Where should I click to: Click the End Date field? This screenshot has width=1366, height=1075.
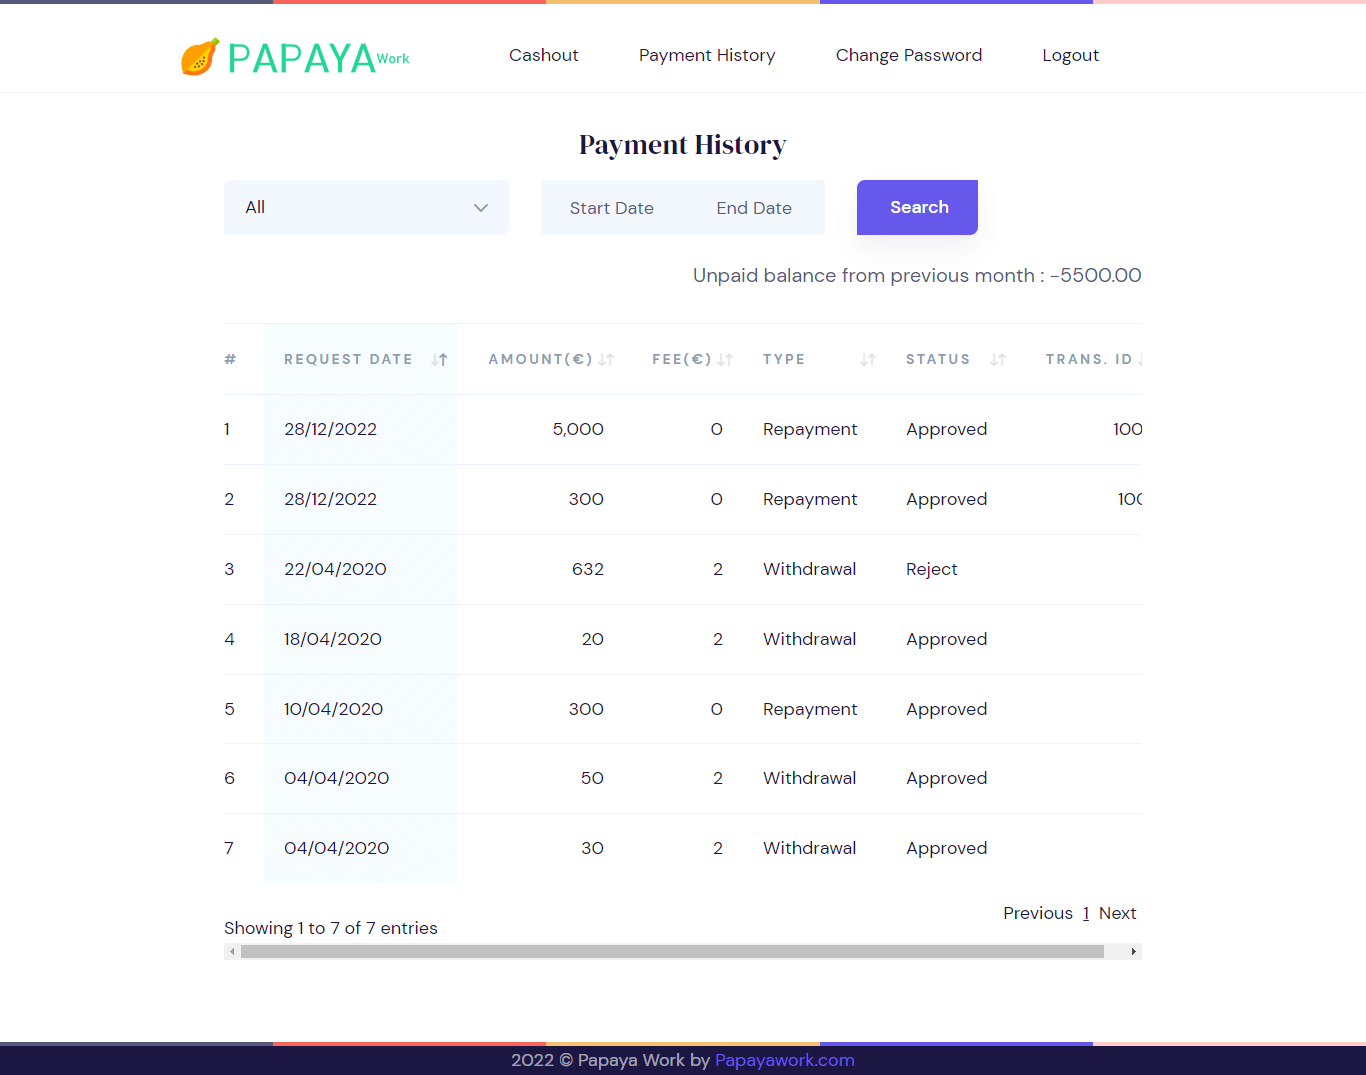754,207
